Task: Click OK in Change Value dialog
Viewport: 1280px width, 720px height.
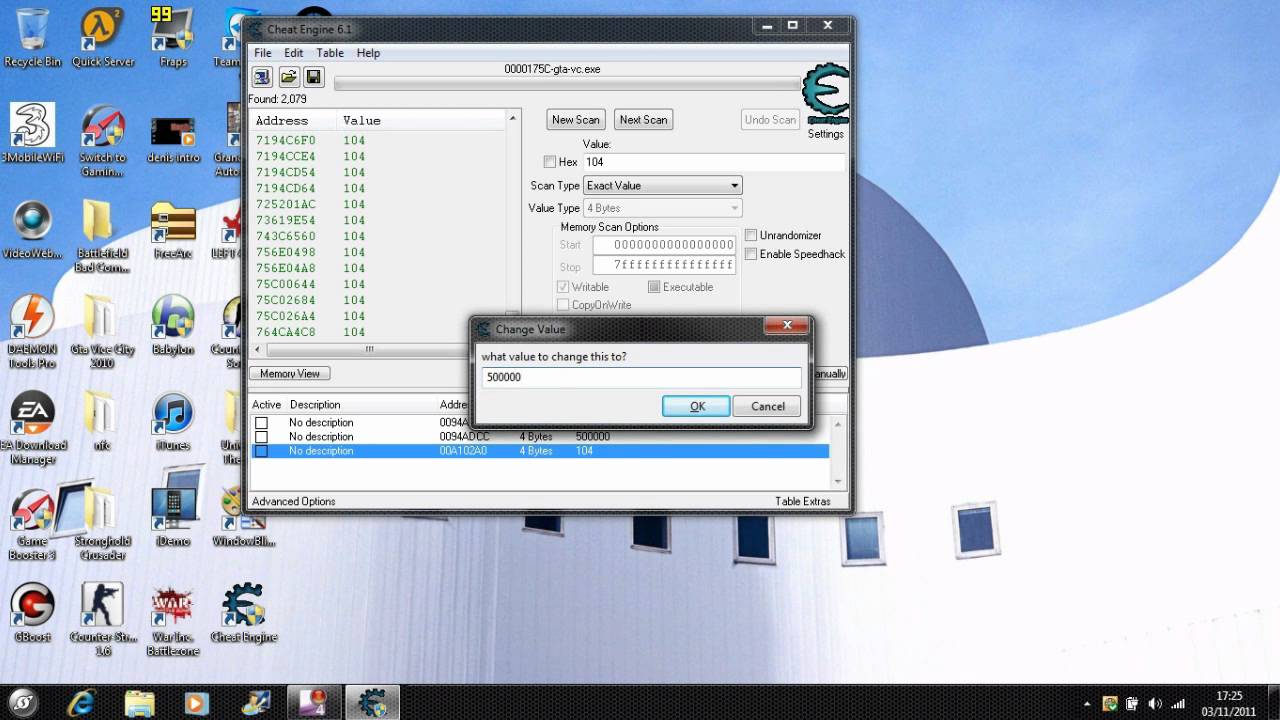Action: (696, 406)
